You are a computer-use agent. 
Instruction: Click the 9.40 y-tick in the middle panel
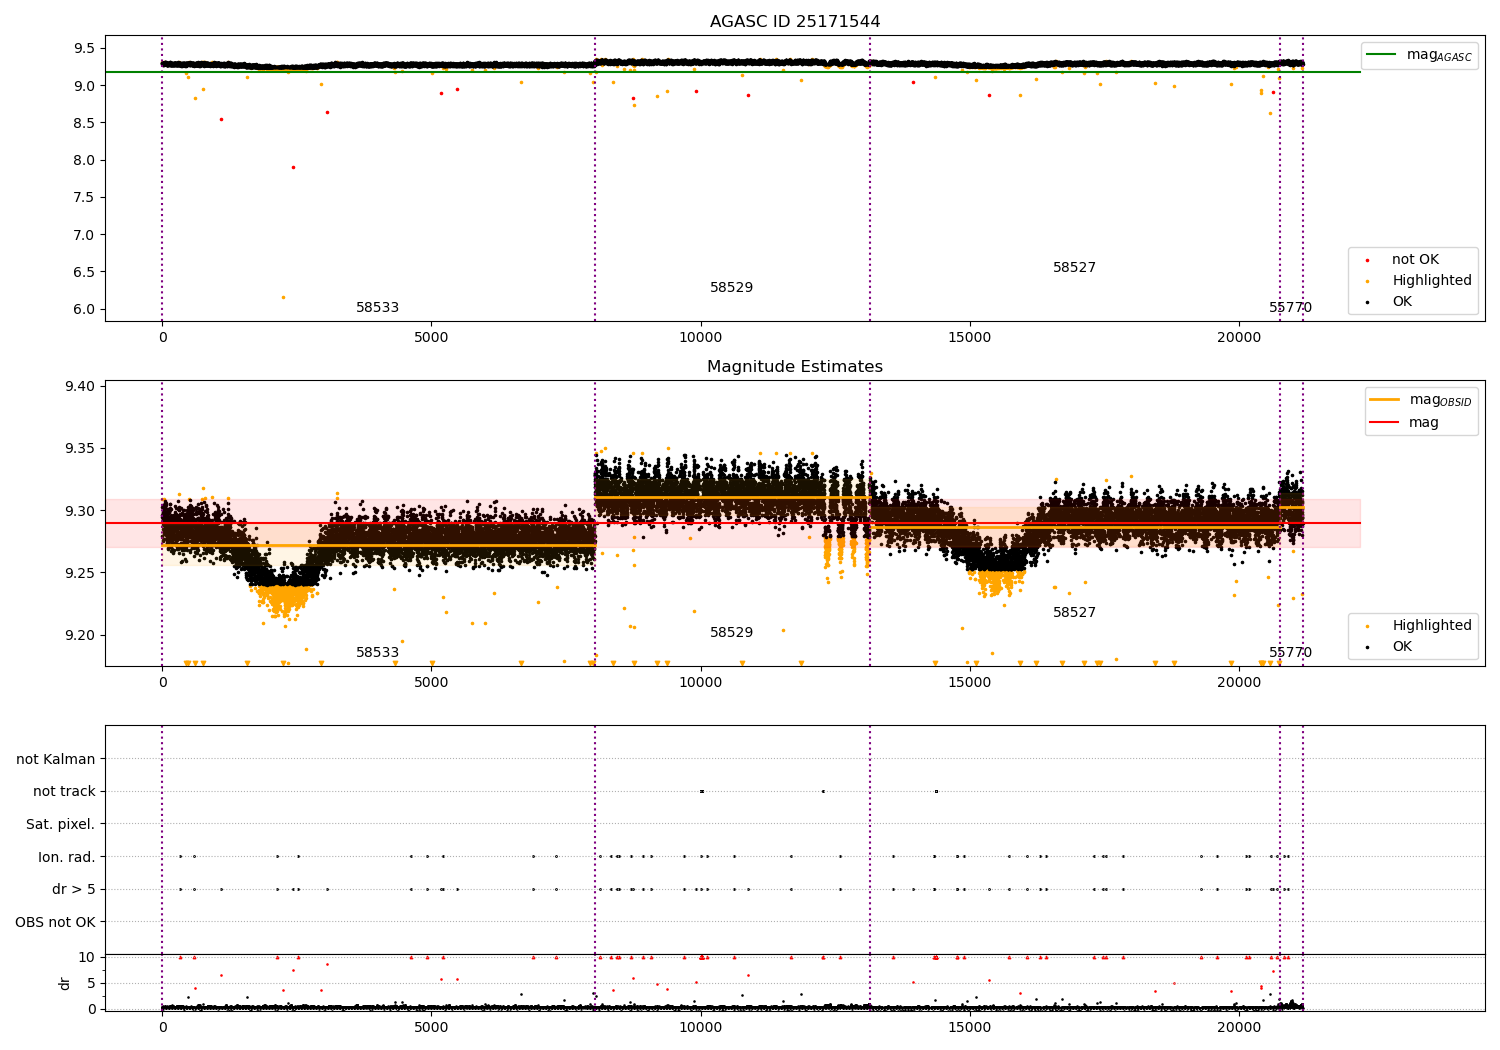click(80, 386)
